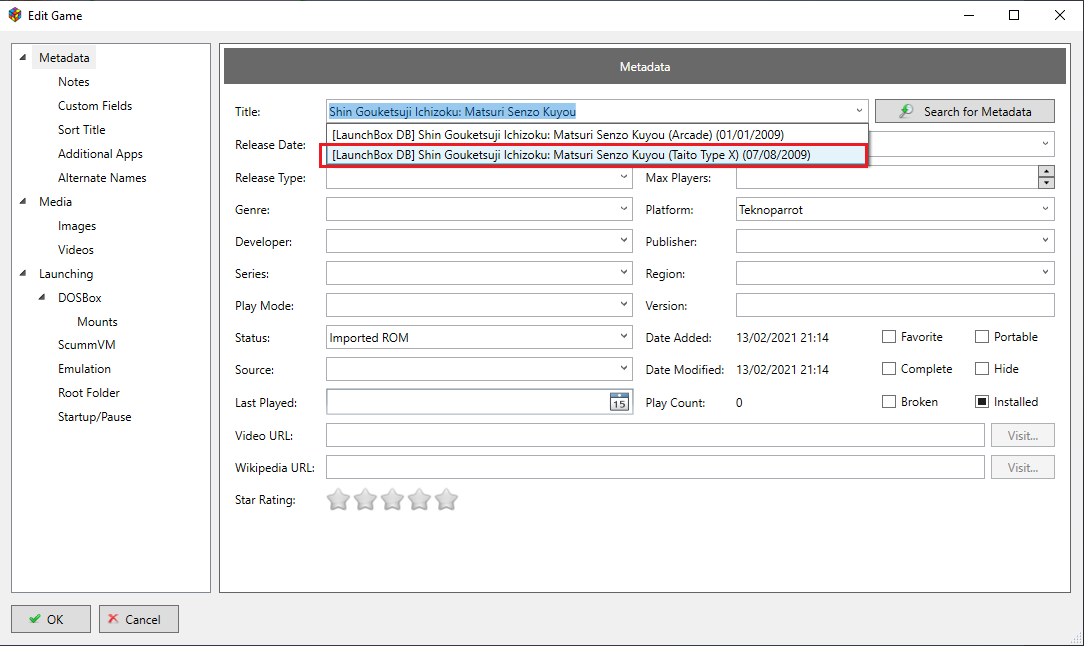The width and height of the screenshot is (1085, 646).
Task: Click the Search for Metadata button
Action: [965, 111]
